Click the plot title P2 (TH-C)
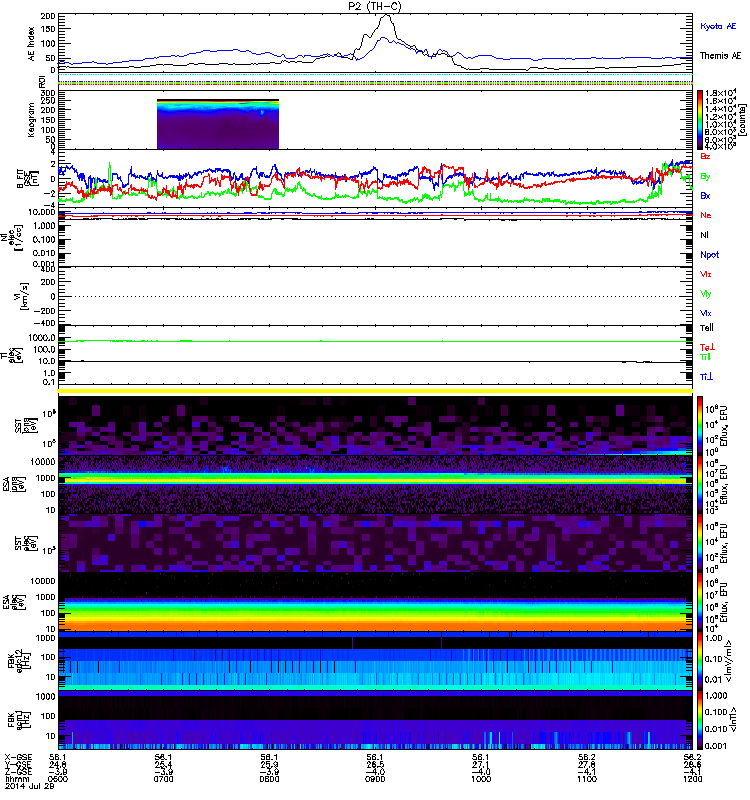Viewport: 750px width, 800px height. coord(375,6)
